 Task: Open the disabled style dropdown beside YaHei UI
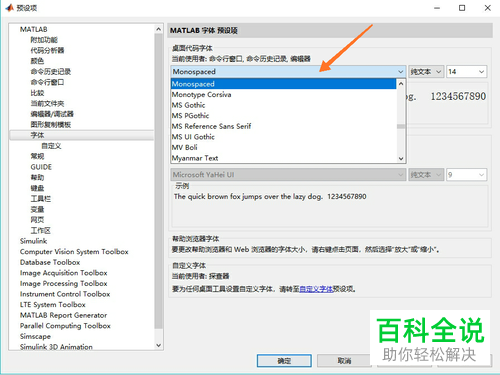point(426,175)
